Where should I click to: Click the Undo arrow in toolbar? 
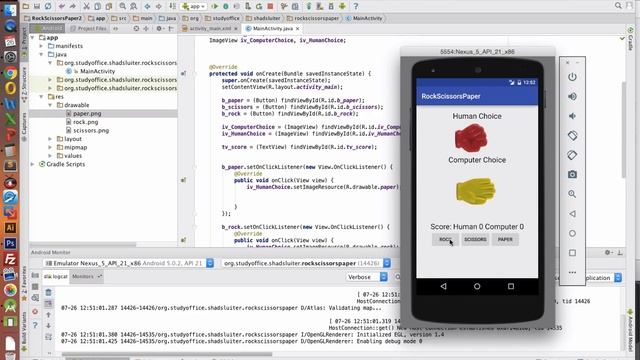pos(62,6)
